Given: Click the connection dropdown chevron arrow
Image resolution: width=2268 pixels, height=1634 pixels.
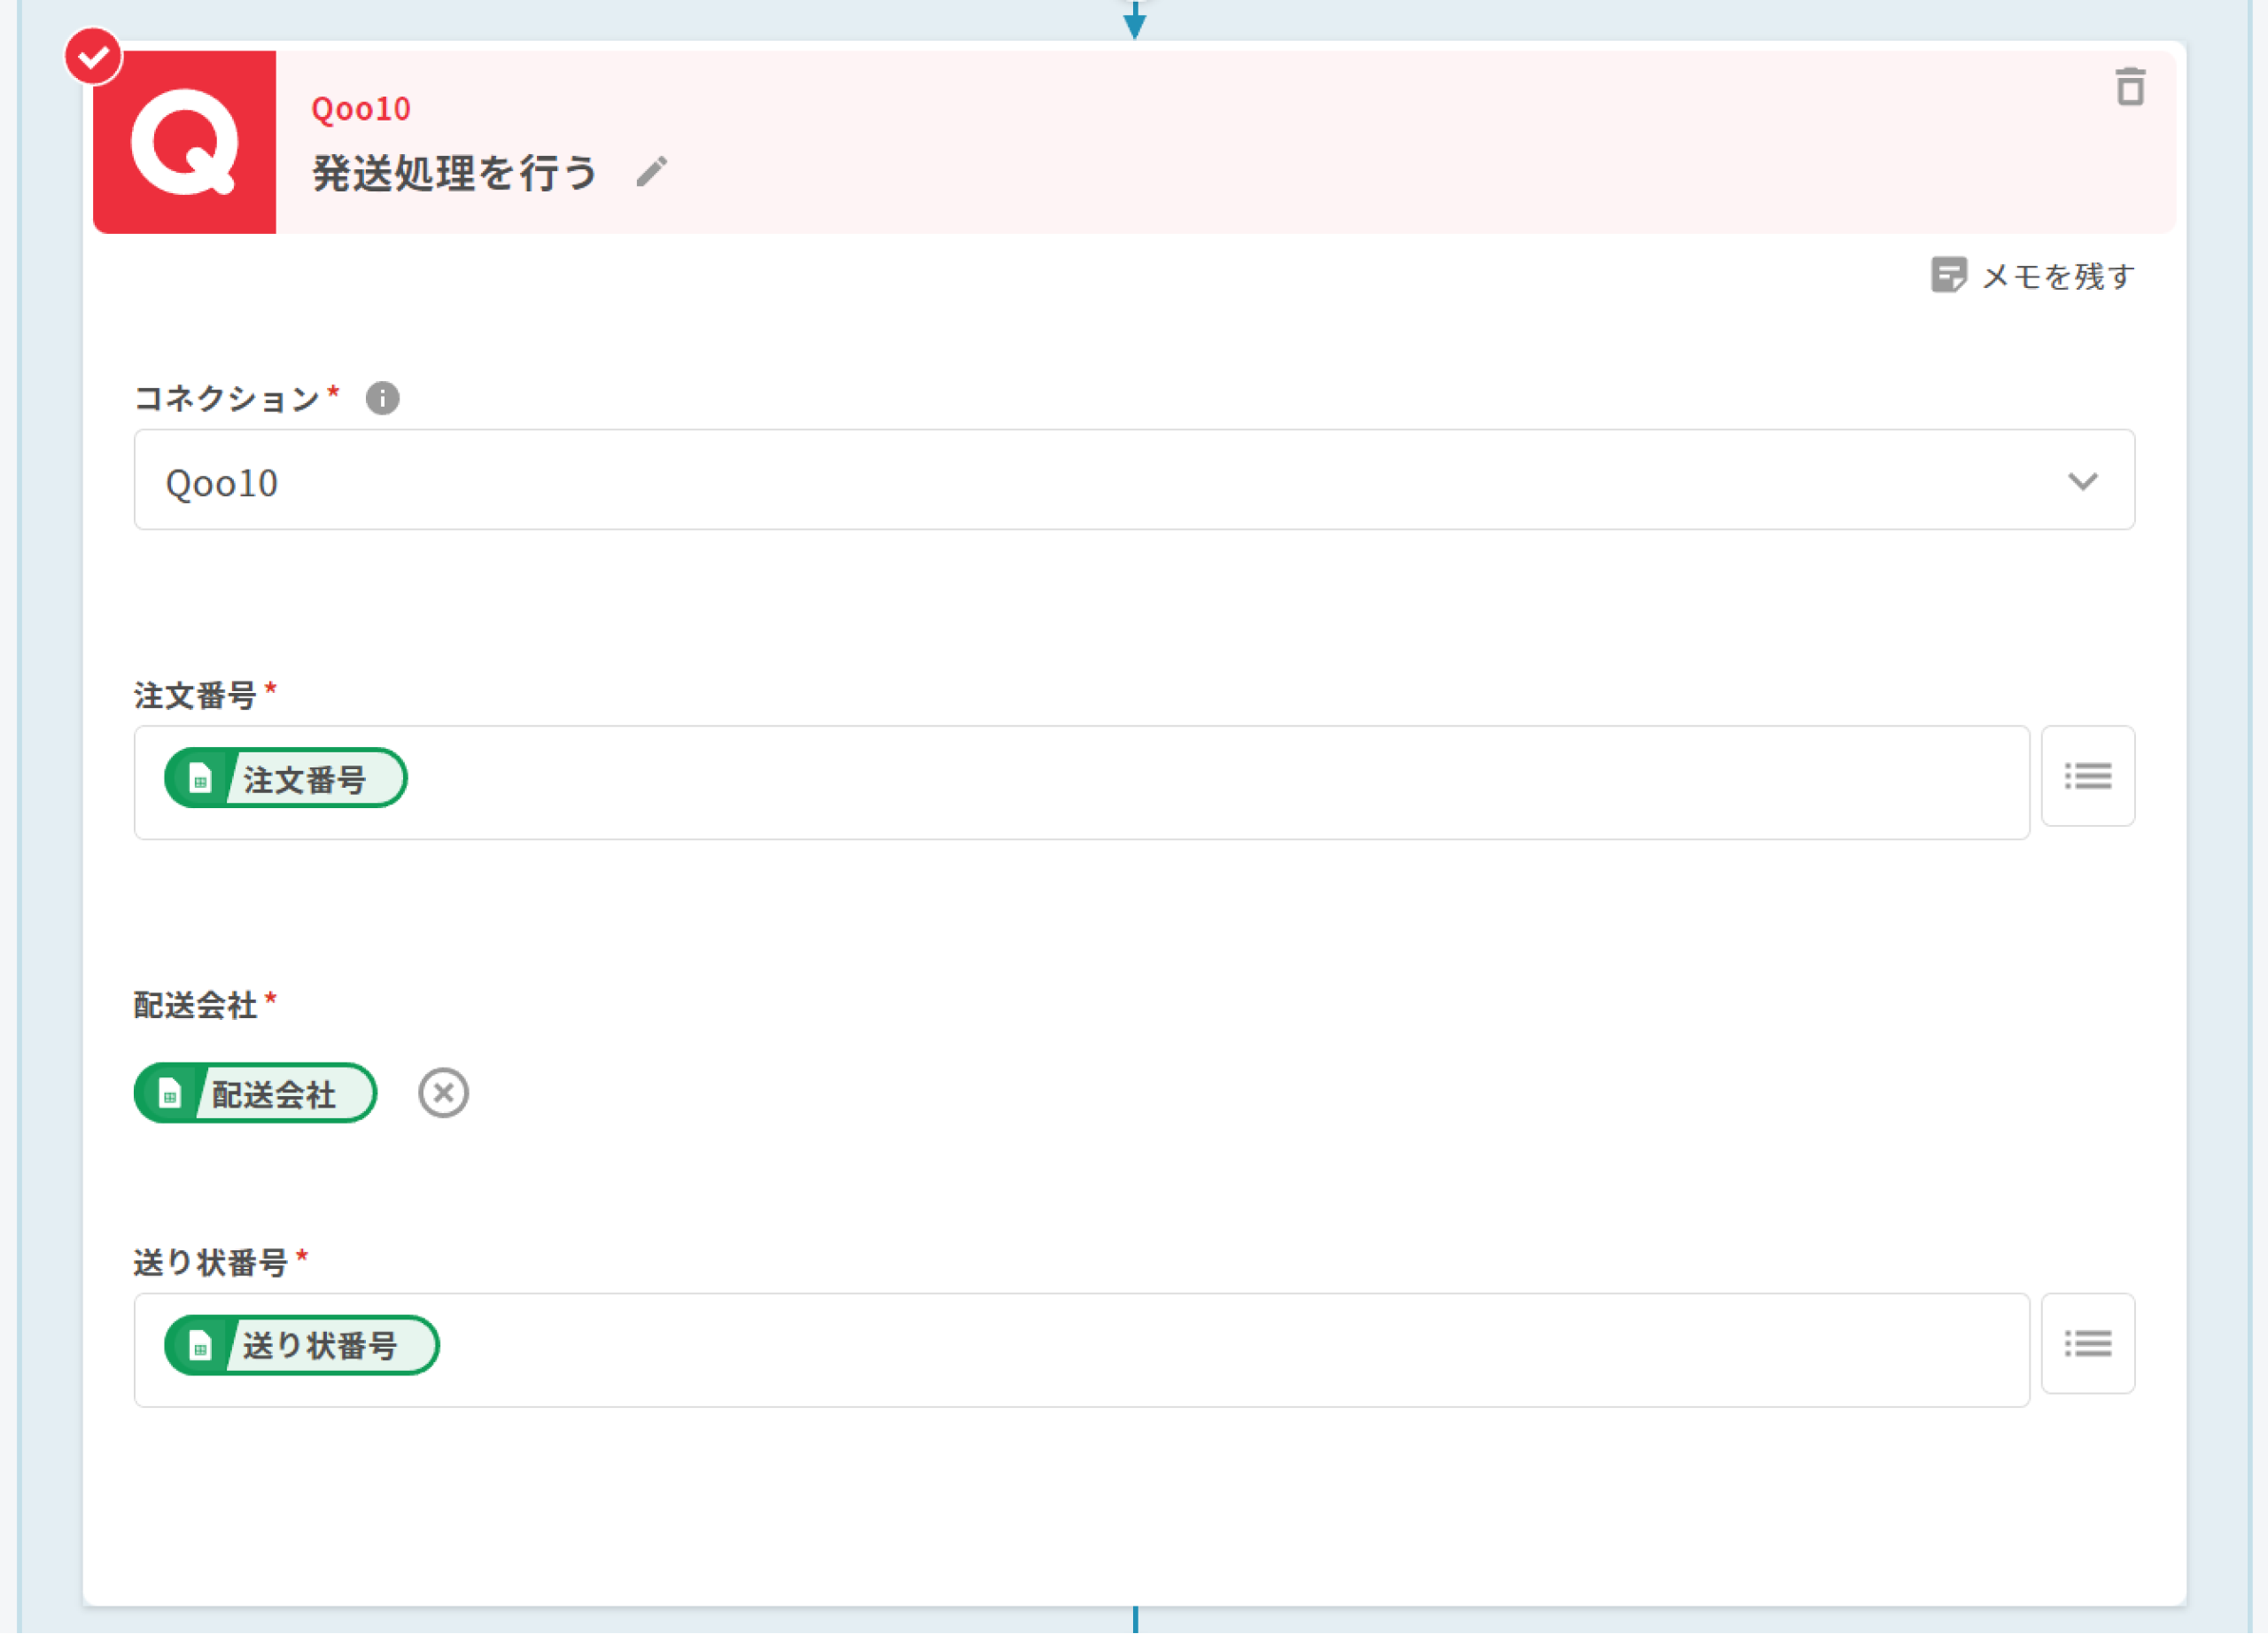Looking at the screenshot, I should coord(2082,482).
